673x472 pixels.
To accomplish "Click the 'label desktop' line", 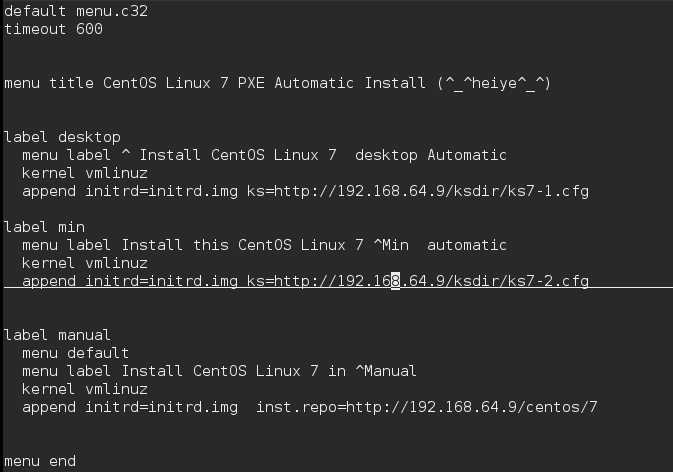I will [62, 137].
